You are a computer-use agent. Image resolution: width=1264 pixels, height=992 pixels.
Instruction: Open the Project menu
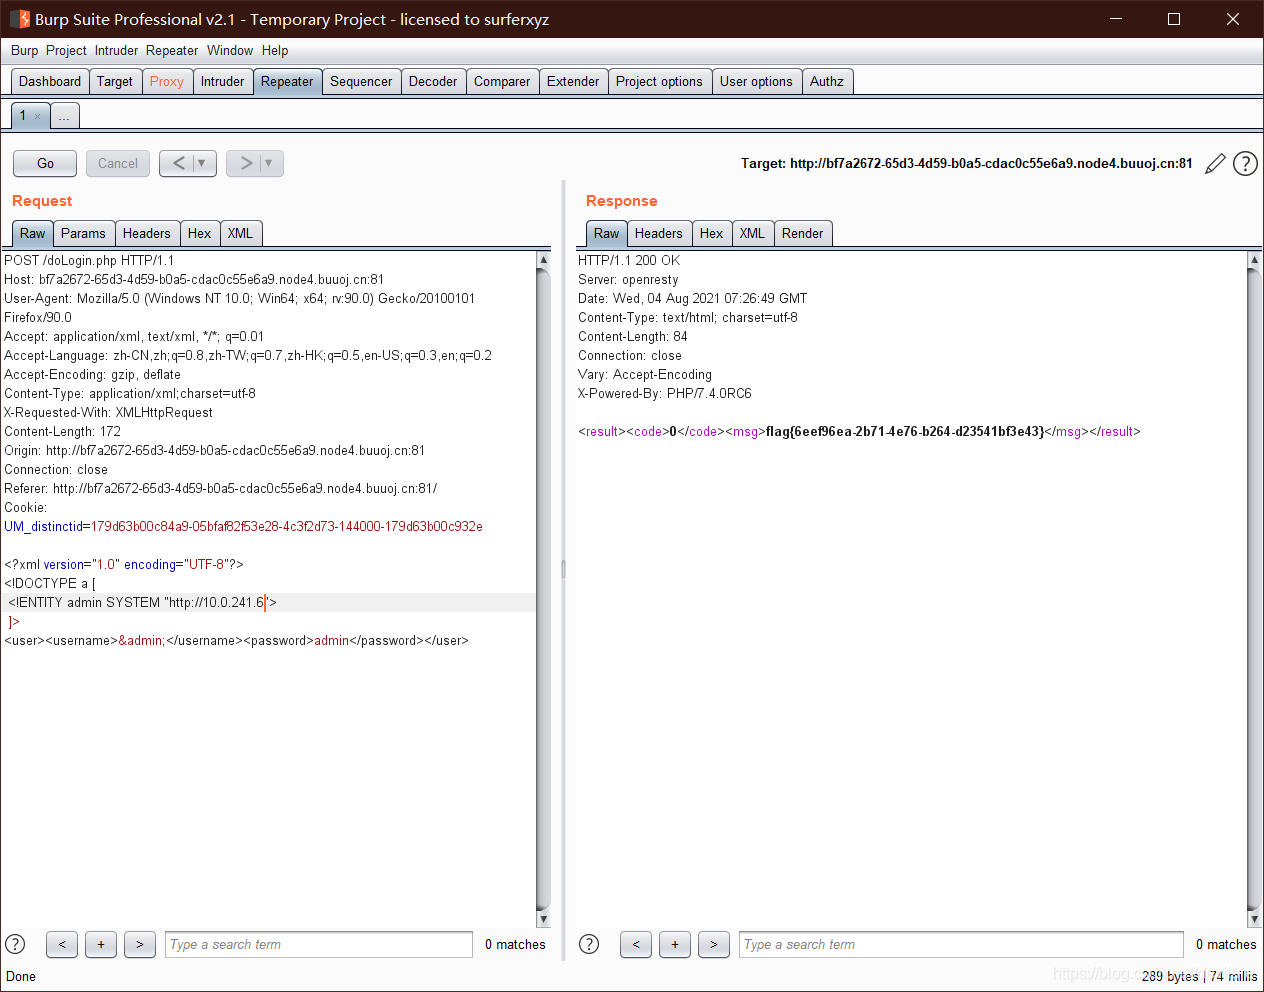66,50
